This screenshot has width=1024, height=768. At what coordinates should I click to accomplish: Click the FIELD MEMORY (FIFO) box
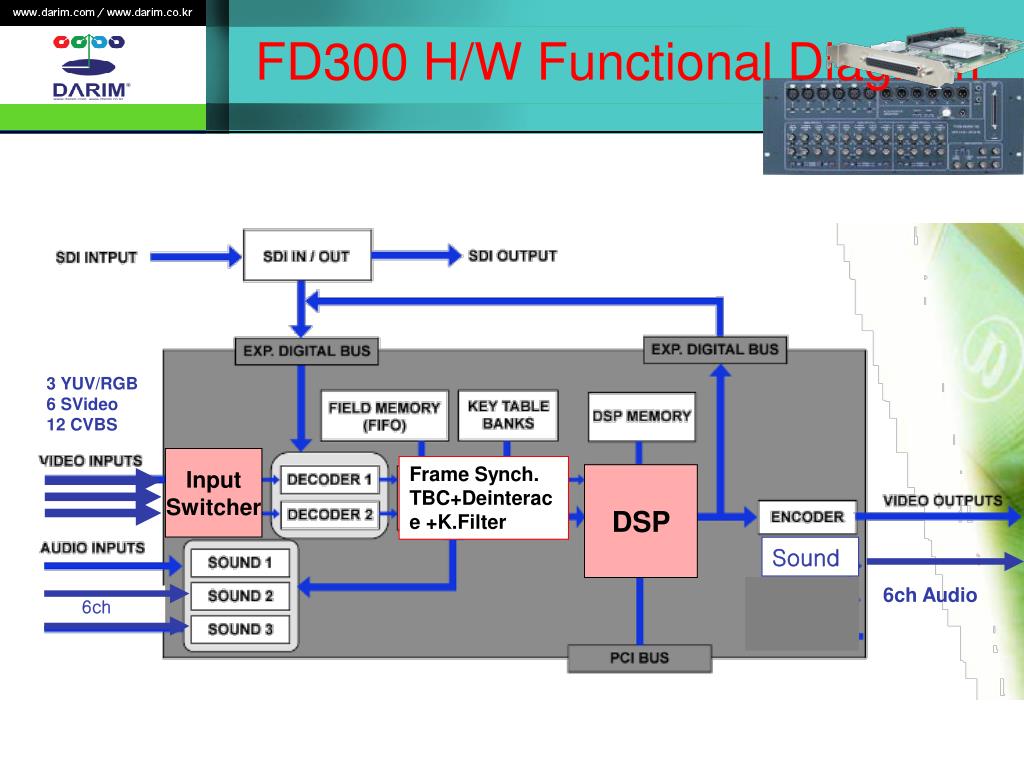tap(384, 416)
